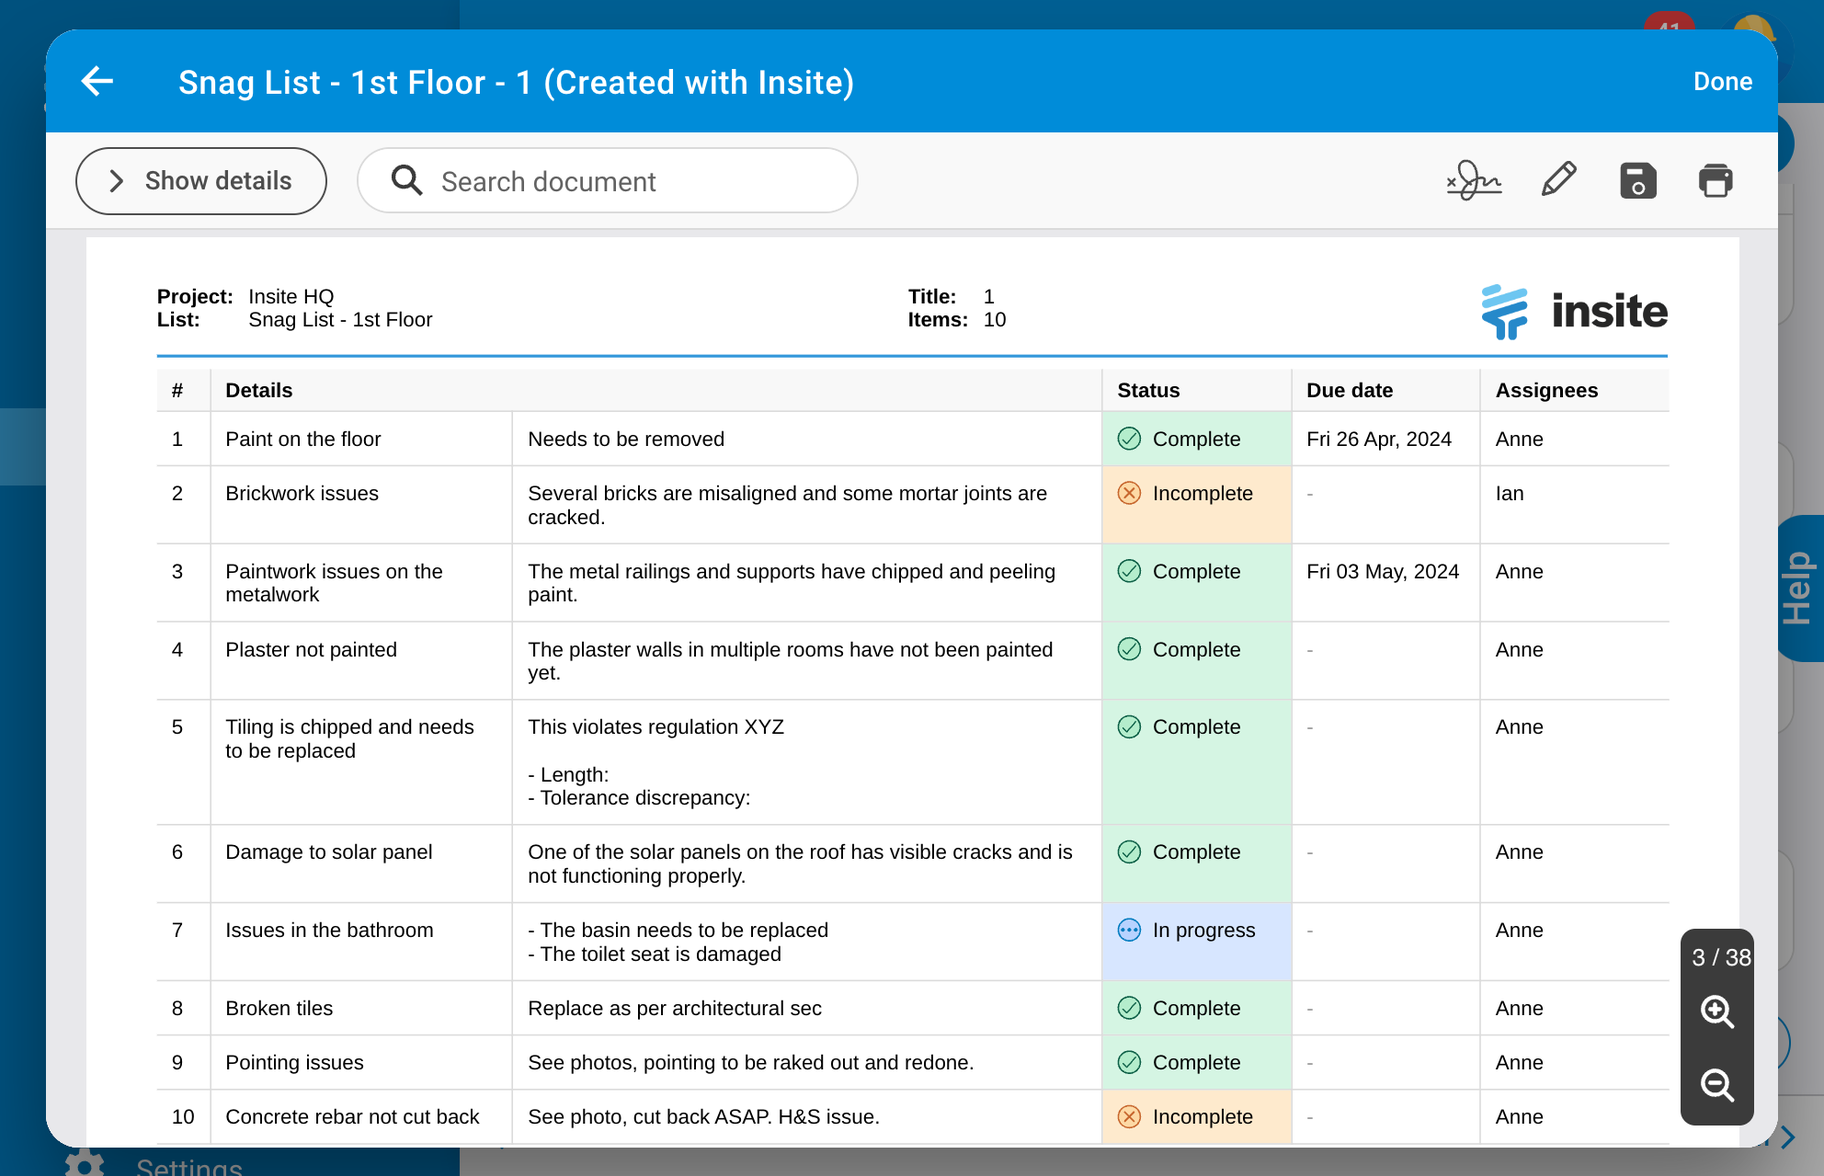1824x1176 pixels.
Task: Open the signature tool
Action: tap(1473, 181)
